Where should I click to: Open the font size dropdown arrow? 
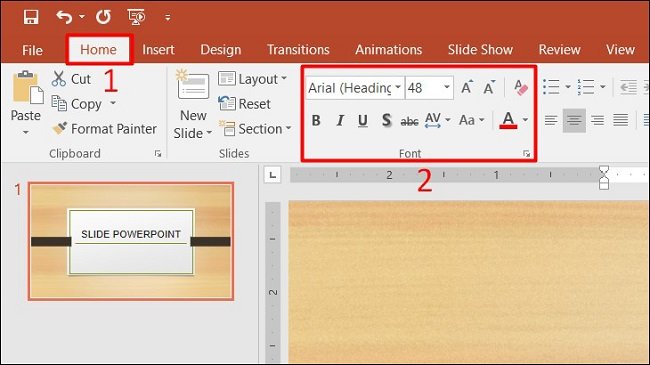tap(446, 87)
